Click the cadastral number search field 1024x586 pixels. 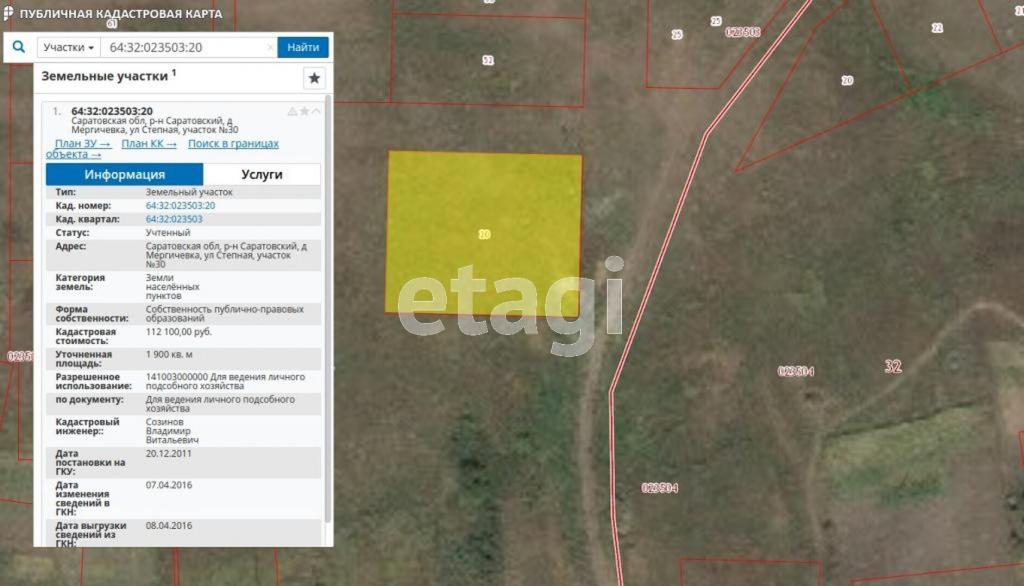(x=188, y=47)
